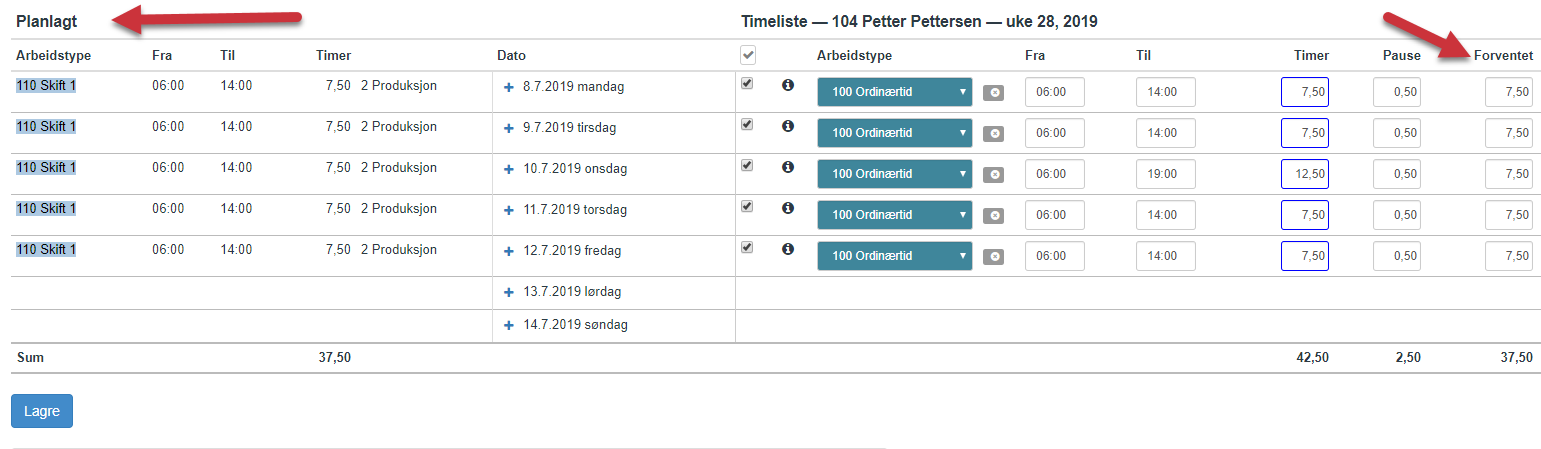The width and height of the screenshot is (1541, 449).
Task: Open the 100 Ordinærtid dropdown for onsdag
Action: coord(895,174)
